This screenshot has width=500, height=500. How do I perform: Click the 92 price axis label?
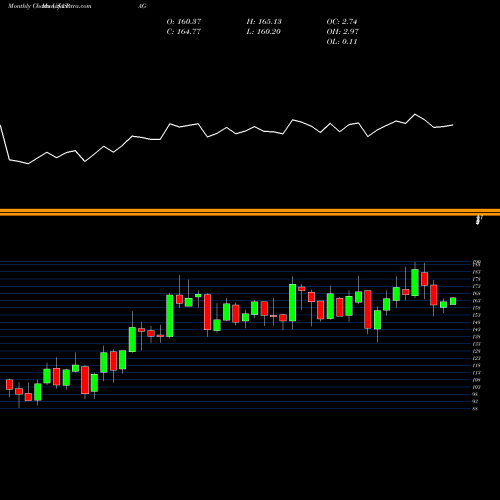tap(475, 402)
